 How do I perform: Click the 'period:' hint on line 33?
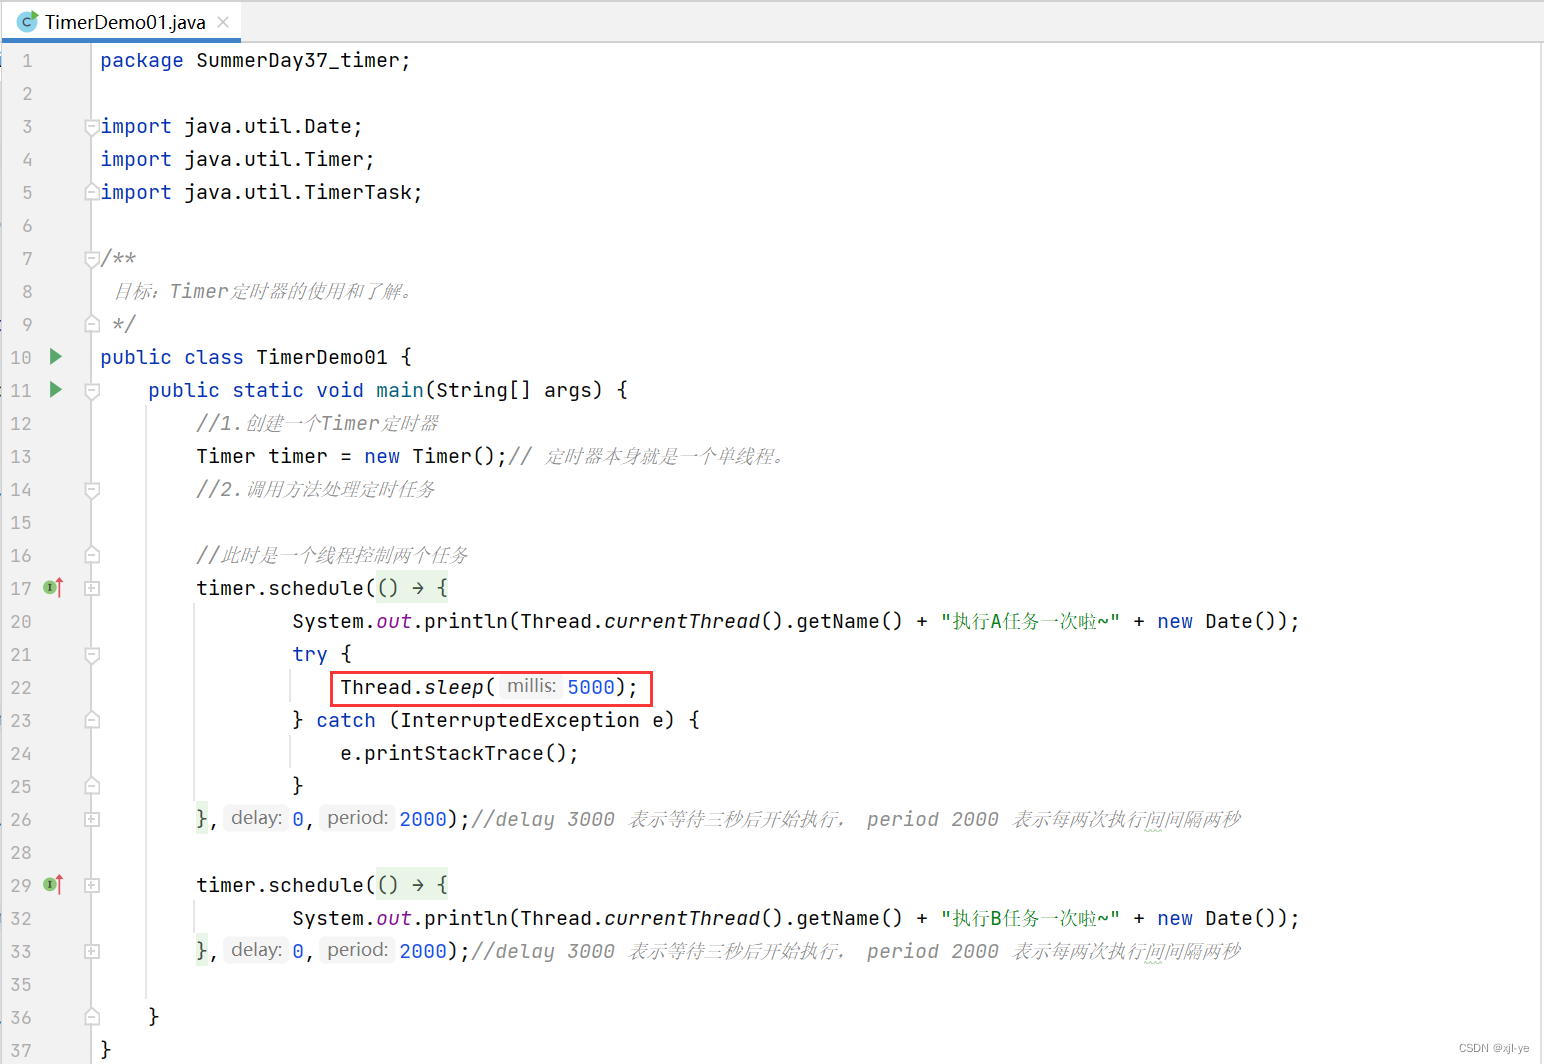click(x=357, y=950)
